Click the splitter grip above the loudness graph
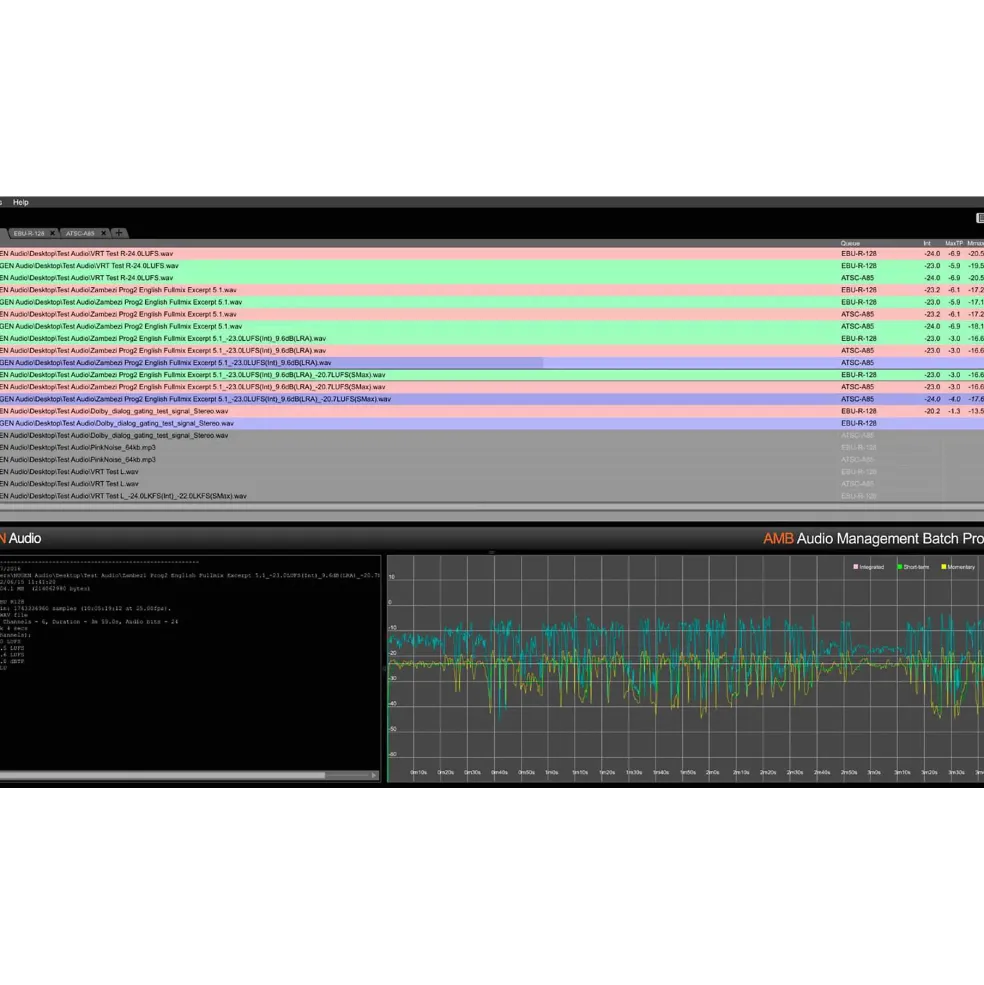Viewport: 984px width, 985px height. (492, 552)
